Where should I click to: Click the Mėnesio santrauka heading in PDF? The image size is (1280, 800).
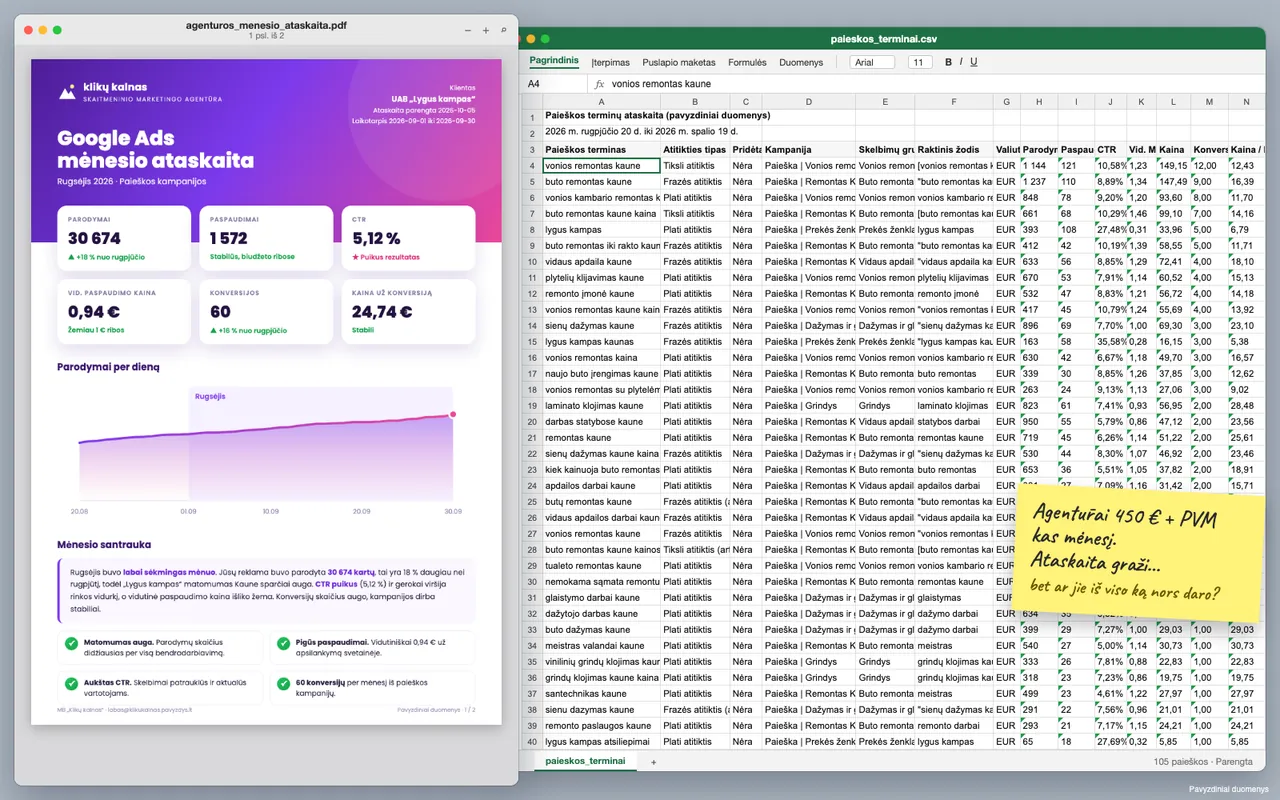tap(104, 545)
